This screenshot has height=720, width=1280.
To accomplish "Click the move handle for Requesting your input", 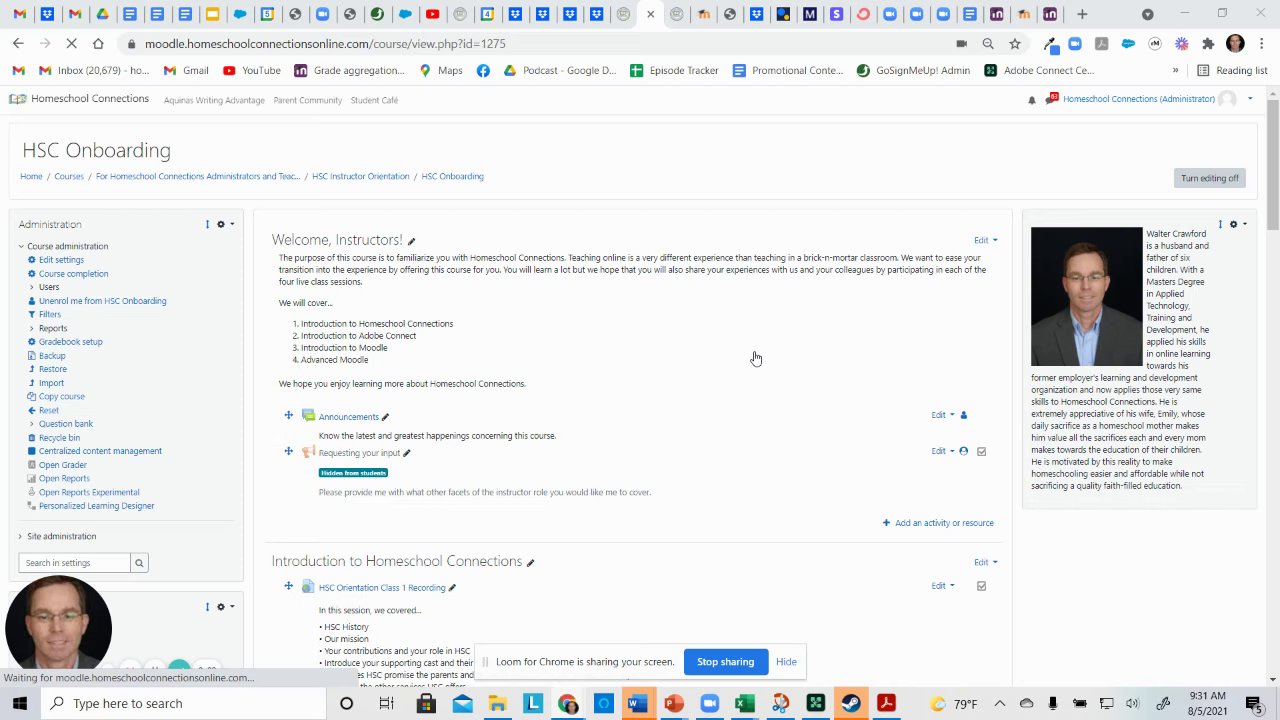I will tap(288, 451).
